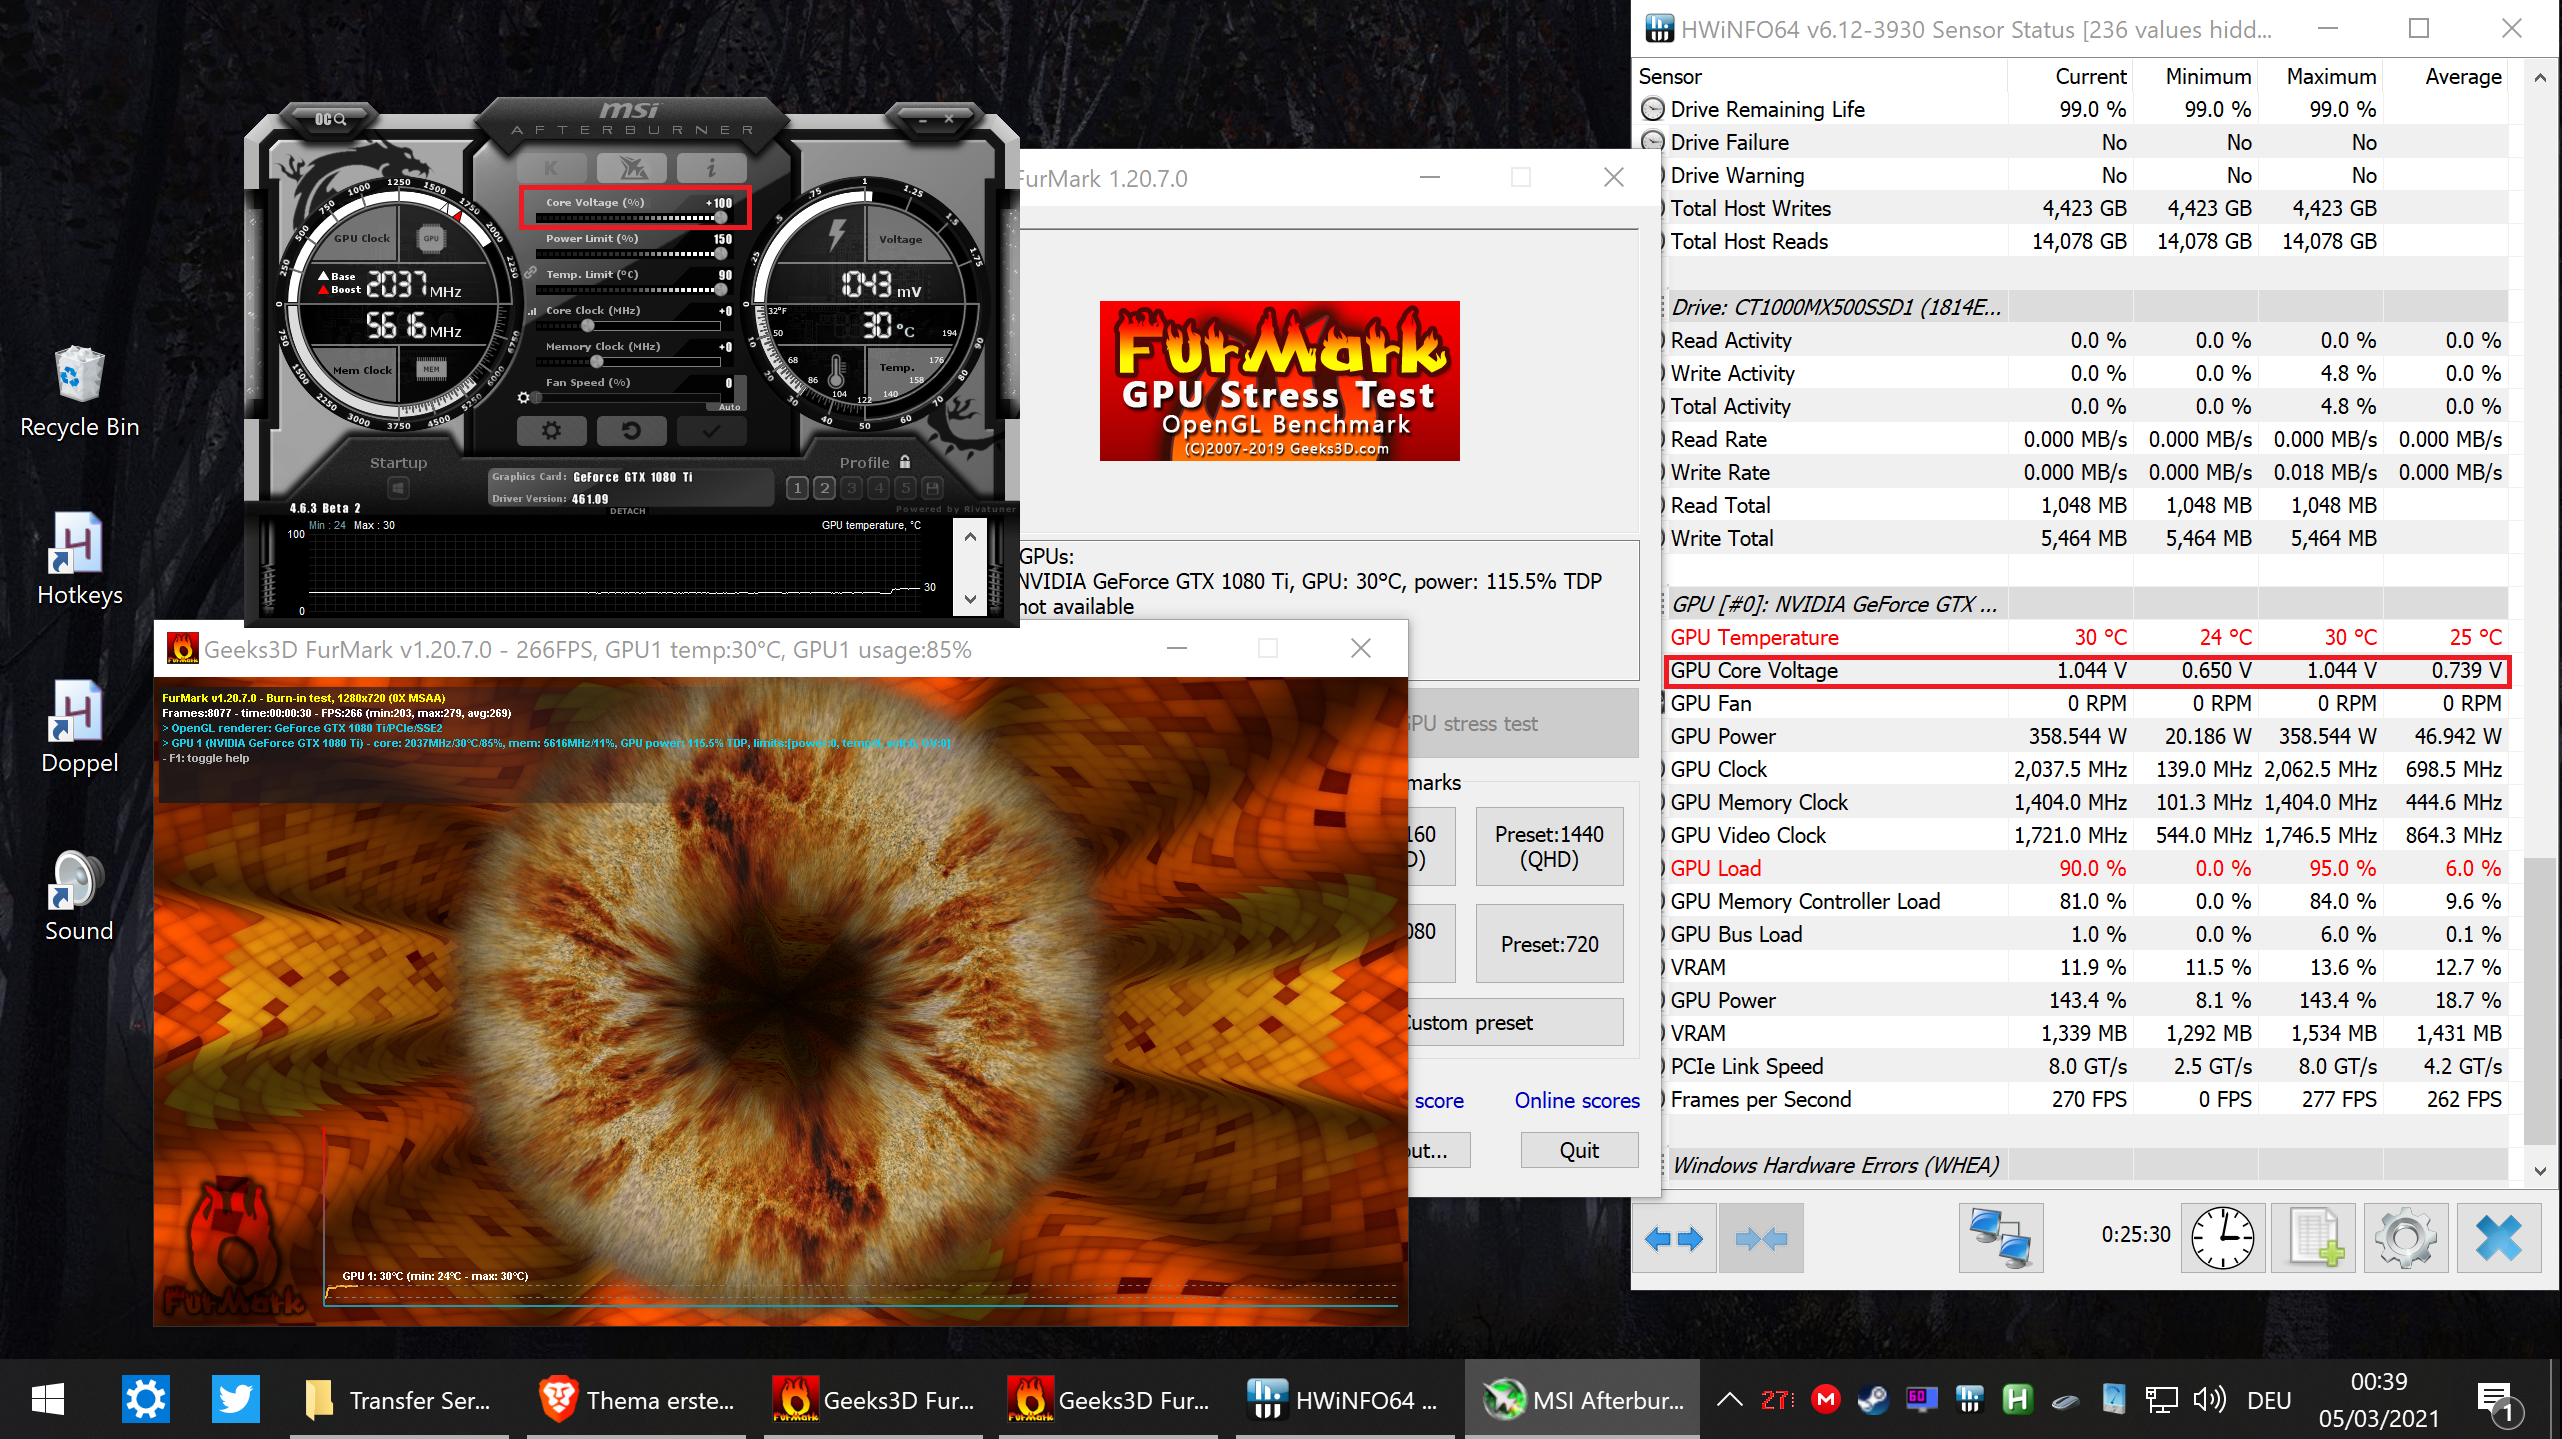
Task: Toggle Afterburner Startup Windows button
Action: pyautogui.click(x=398, y=488)
